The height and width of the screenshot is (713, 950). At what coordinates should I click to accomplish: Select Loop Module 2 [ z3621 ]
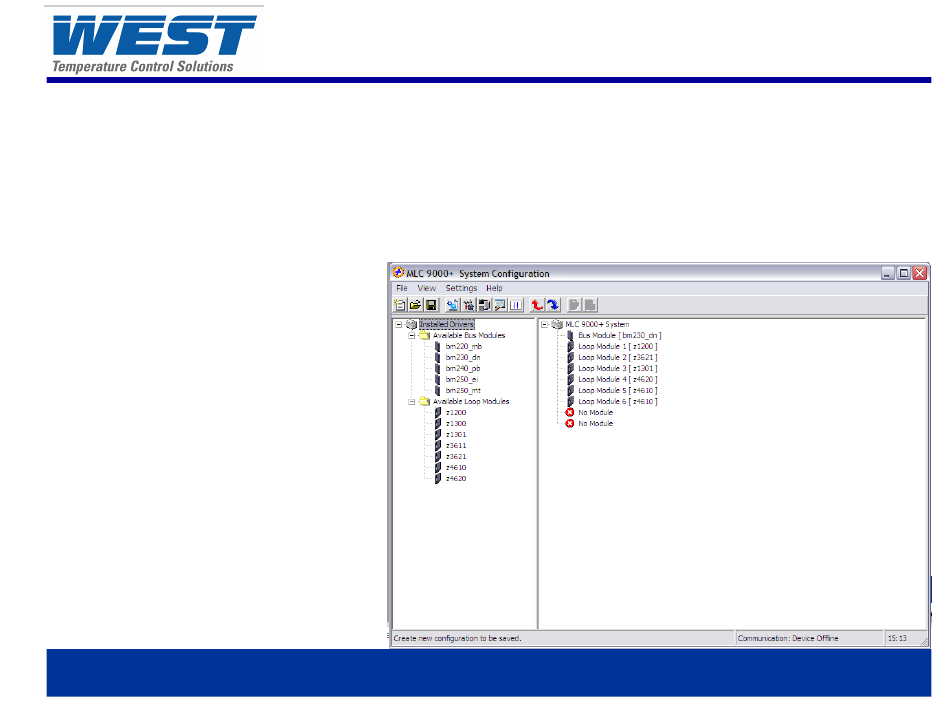(x=617, y=357)
